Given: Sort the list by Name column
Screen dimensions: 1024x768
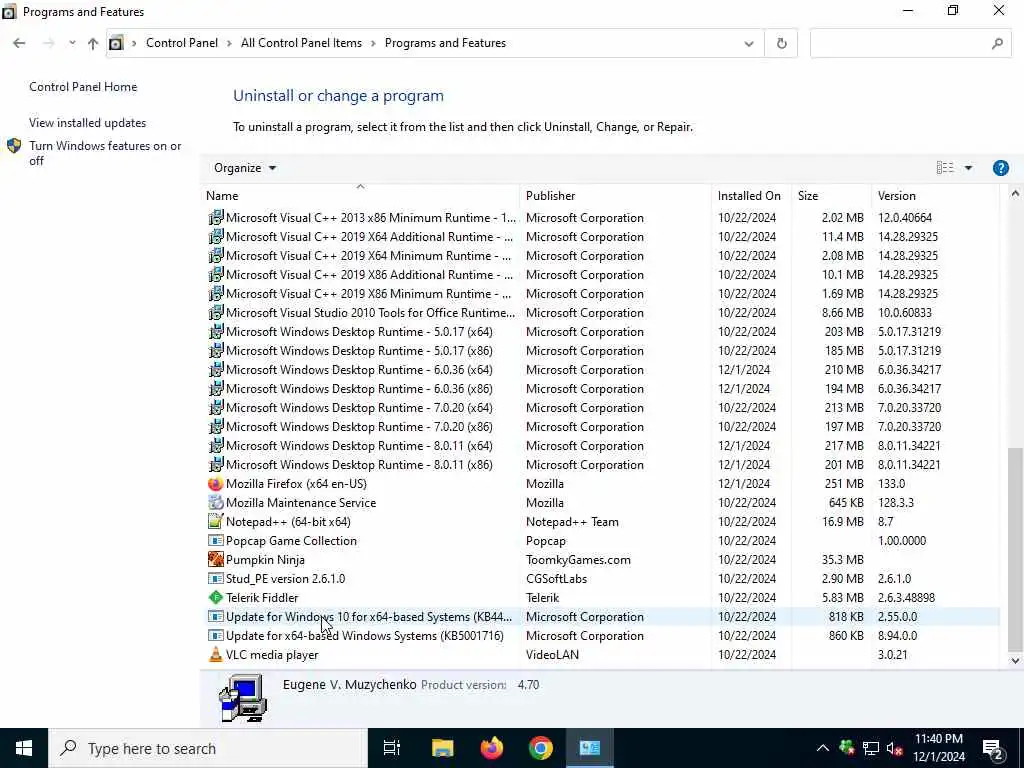Looking at the screenshot, I should [x=360, y=195].
